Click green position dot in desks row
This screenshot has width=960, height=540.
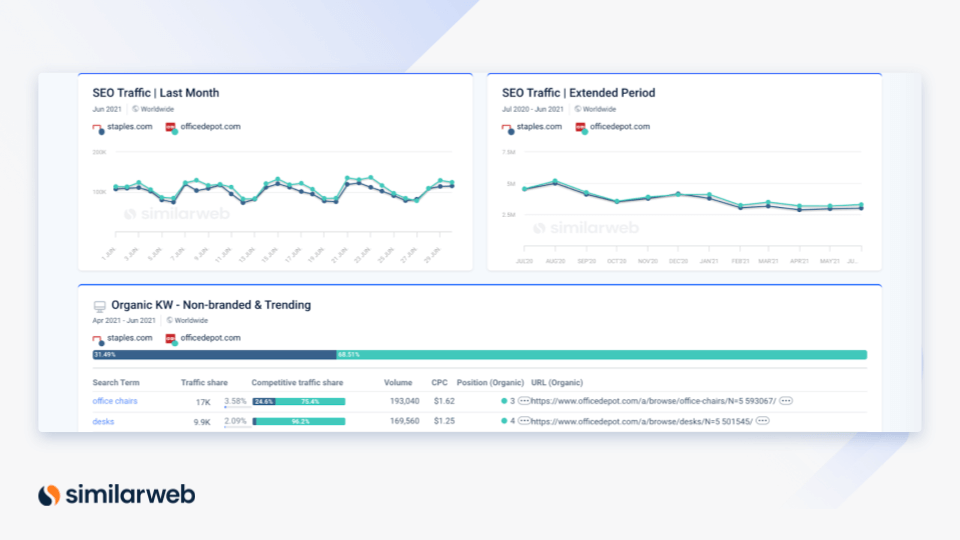pos(504,421)
